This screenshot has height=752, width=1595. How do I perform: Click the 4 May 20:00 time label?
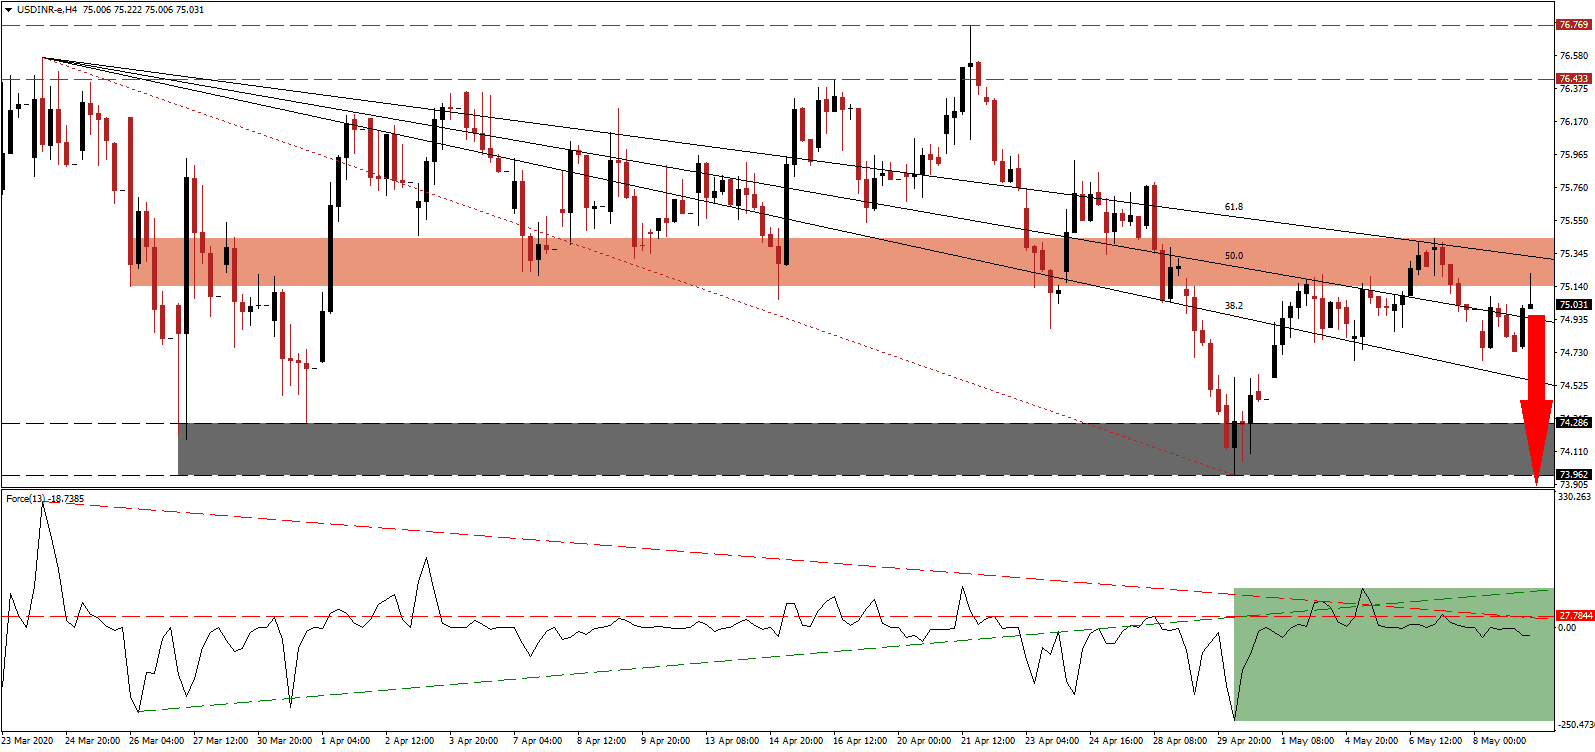pos(1372,741)
